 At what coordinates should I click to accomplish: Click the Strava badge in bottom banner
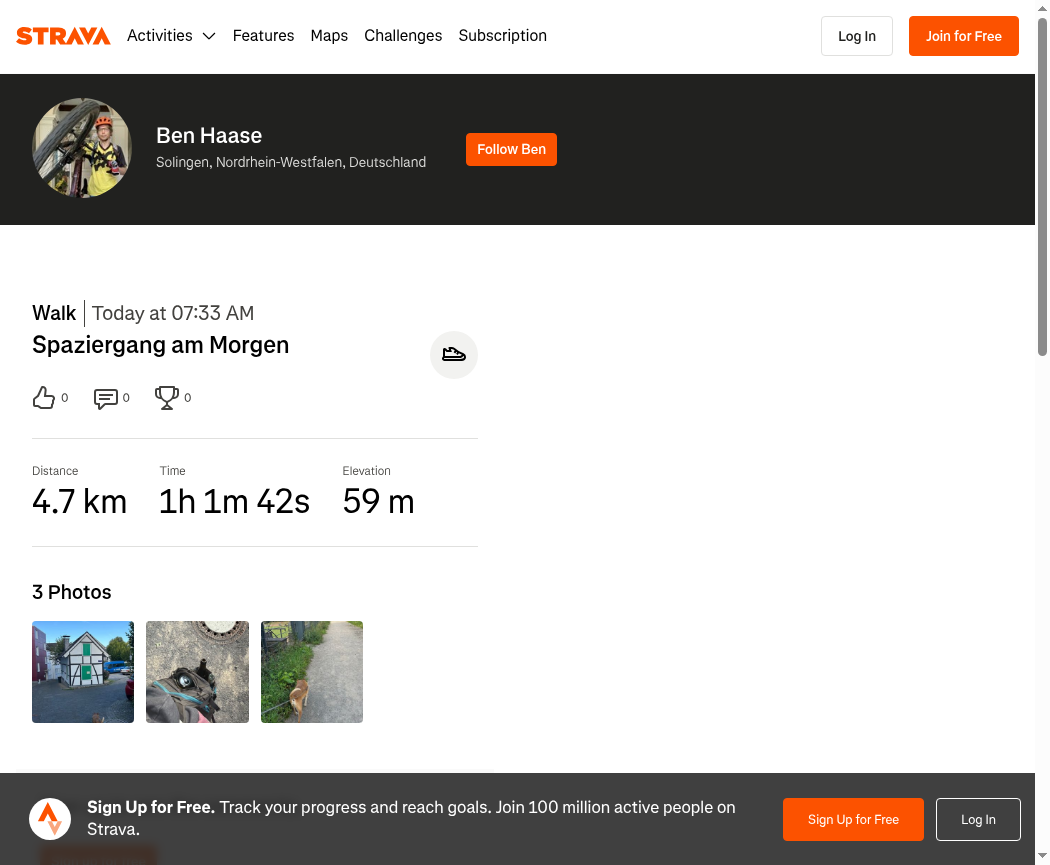(x=50, y=819)
